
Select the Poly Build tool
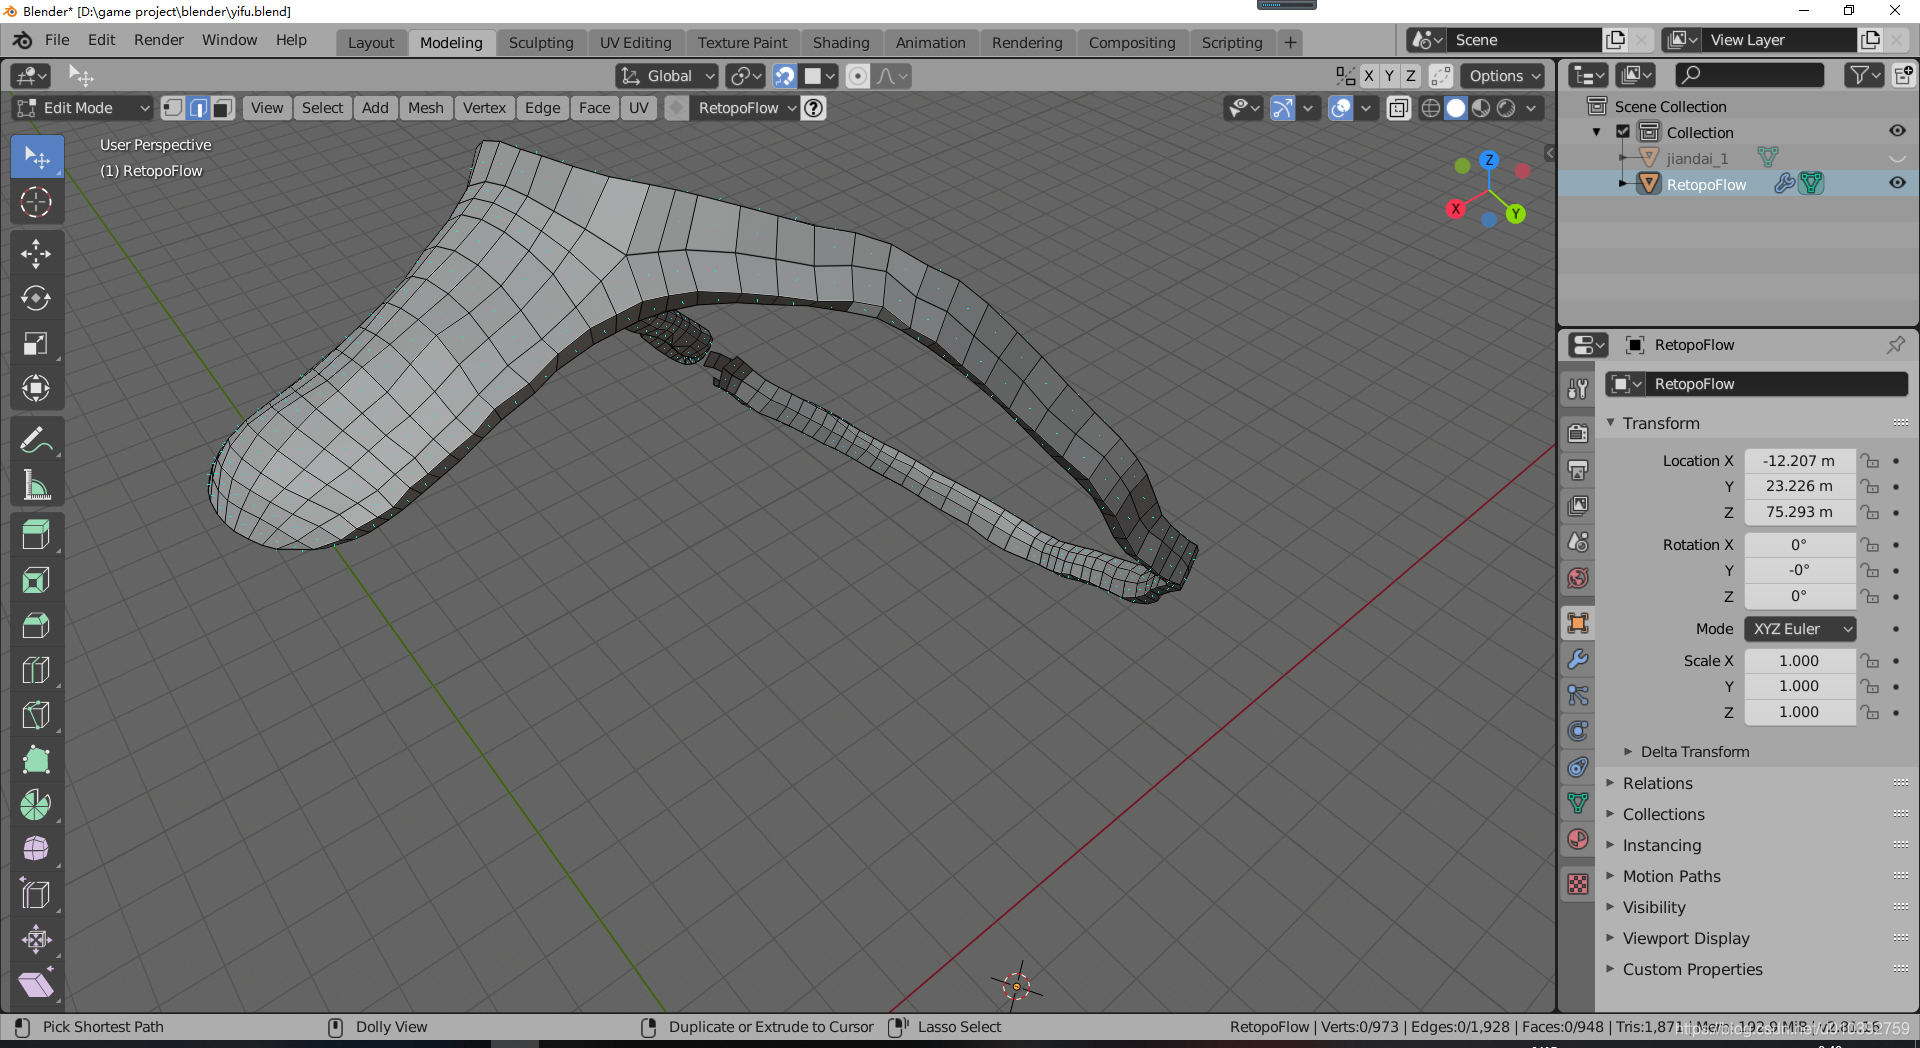(x=36, y=761)
